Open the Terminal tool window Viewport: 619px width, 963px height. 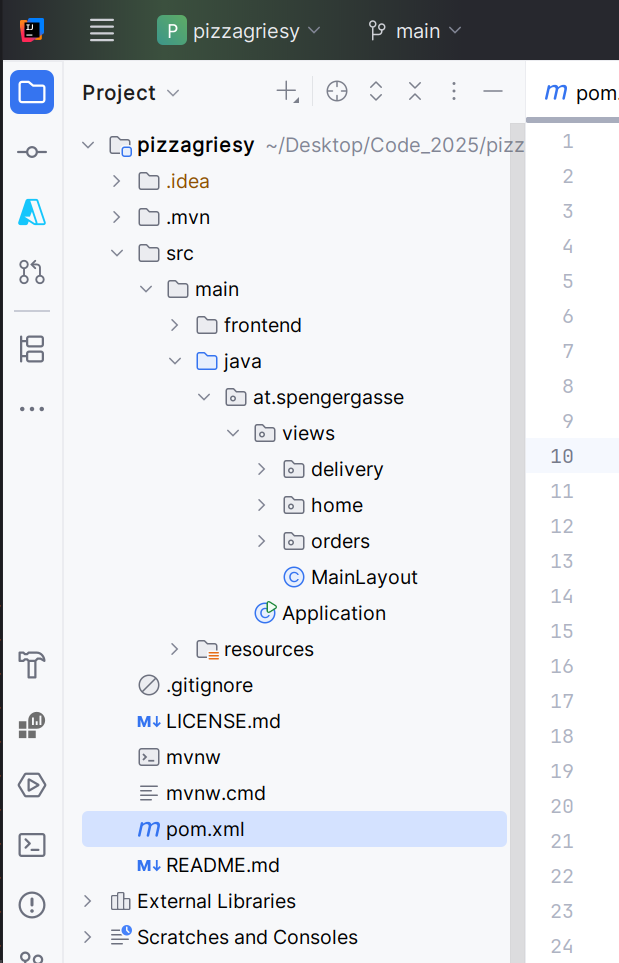click(x=32, y=845)
